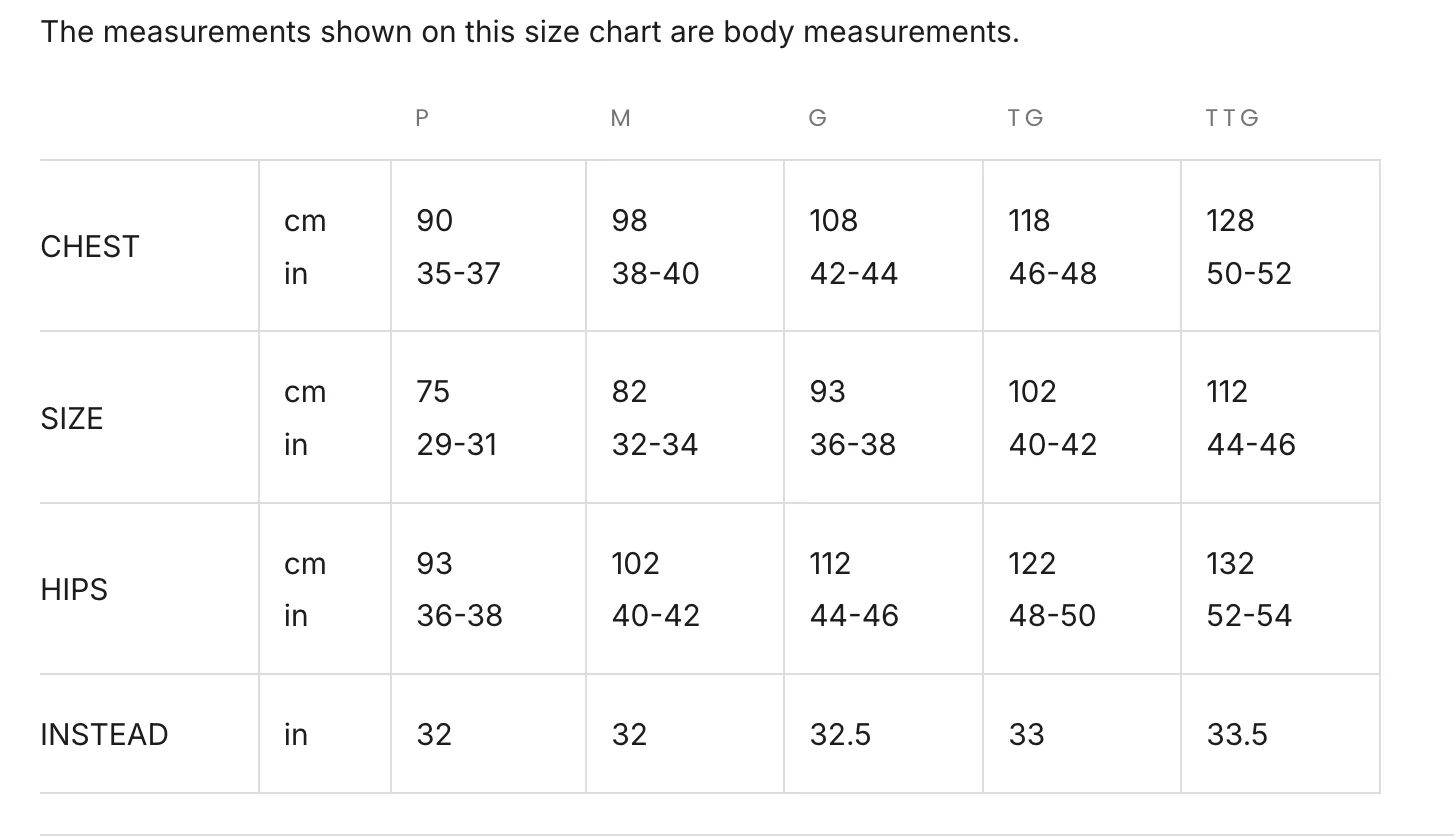Click the G size column header
Screen dimensions: 1454x836
817,118
